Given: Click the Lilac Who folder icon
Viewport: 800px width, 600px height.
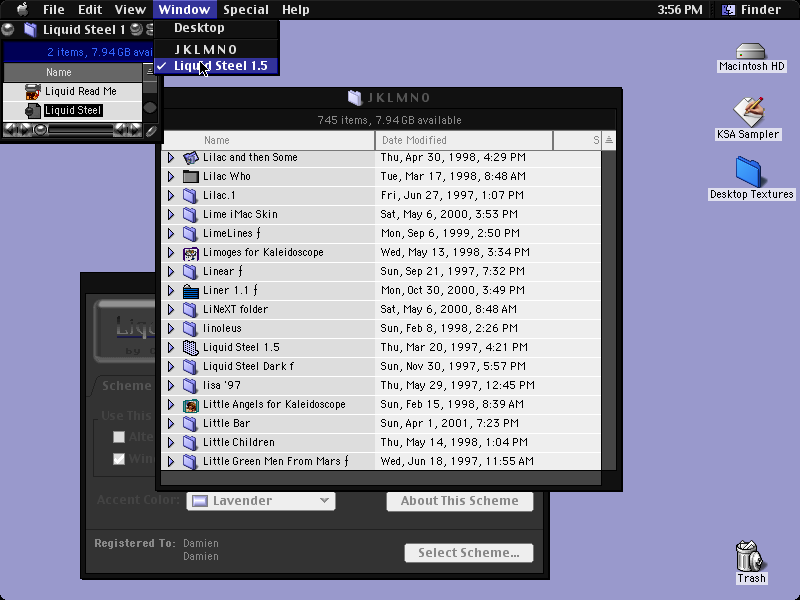Looking at the screenshot, I should (x=190, y=177).
